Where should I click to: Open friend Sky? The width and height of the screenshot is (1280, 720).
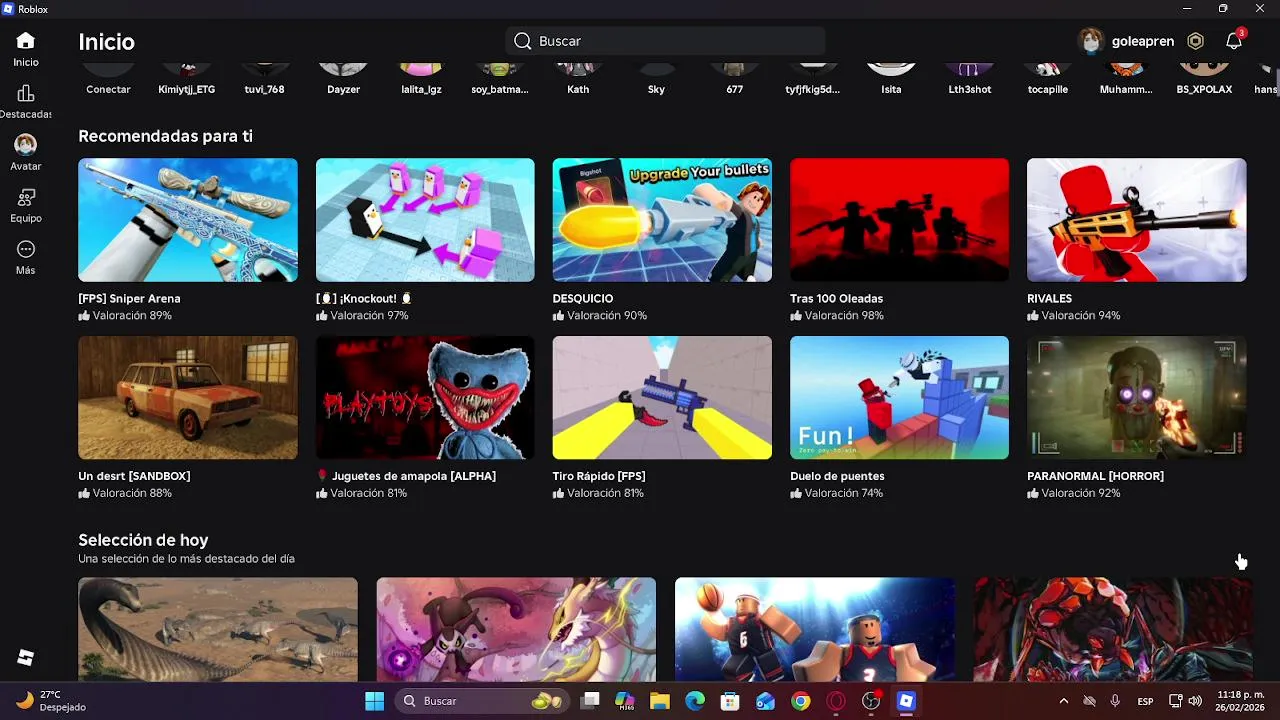click(x=656, y=80)
